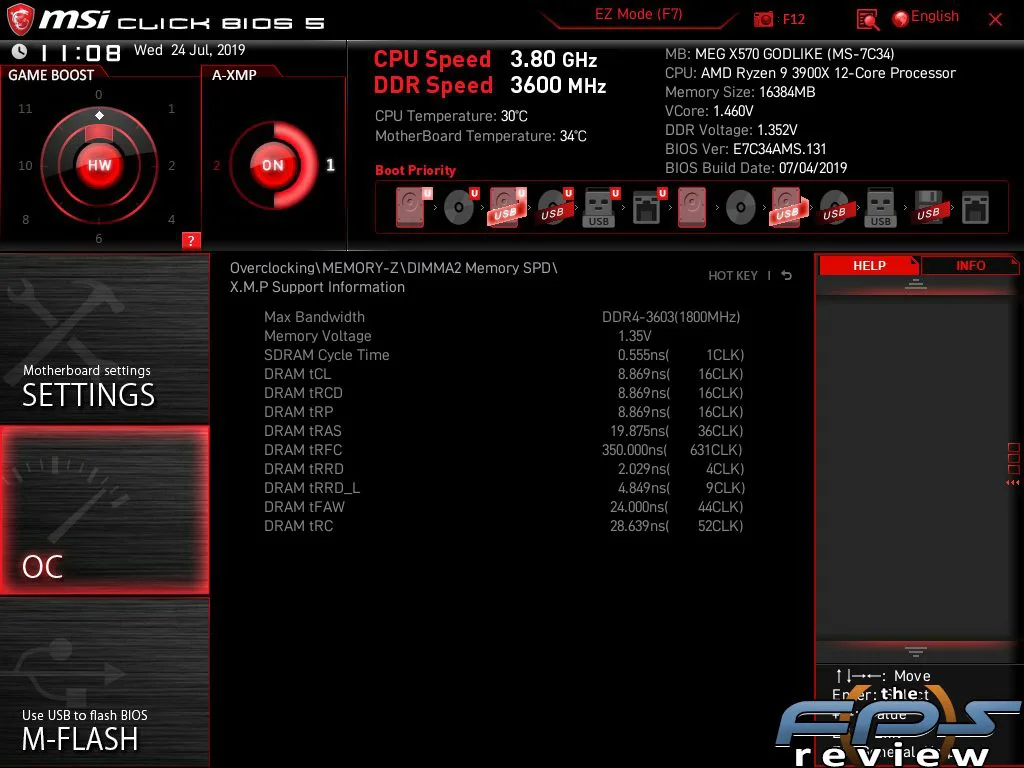Viewport: 1024px width, 768px height.
Task: Switch to the HELP tab
Action: [869, 266]
